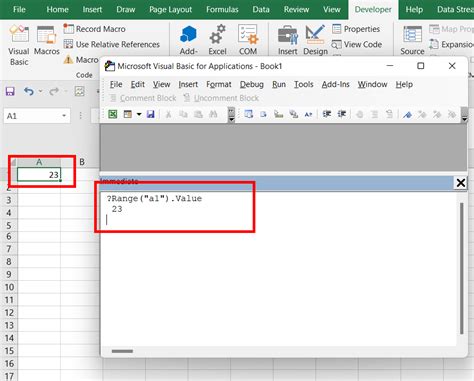Save the project with VBA toolbar disk icon
The width and height of the screenshot is (474, 381).
151,114
